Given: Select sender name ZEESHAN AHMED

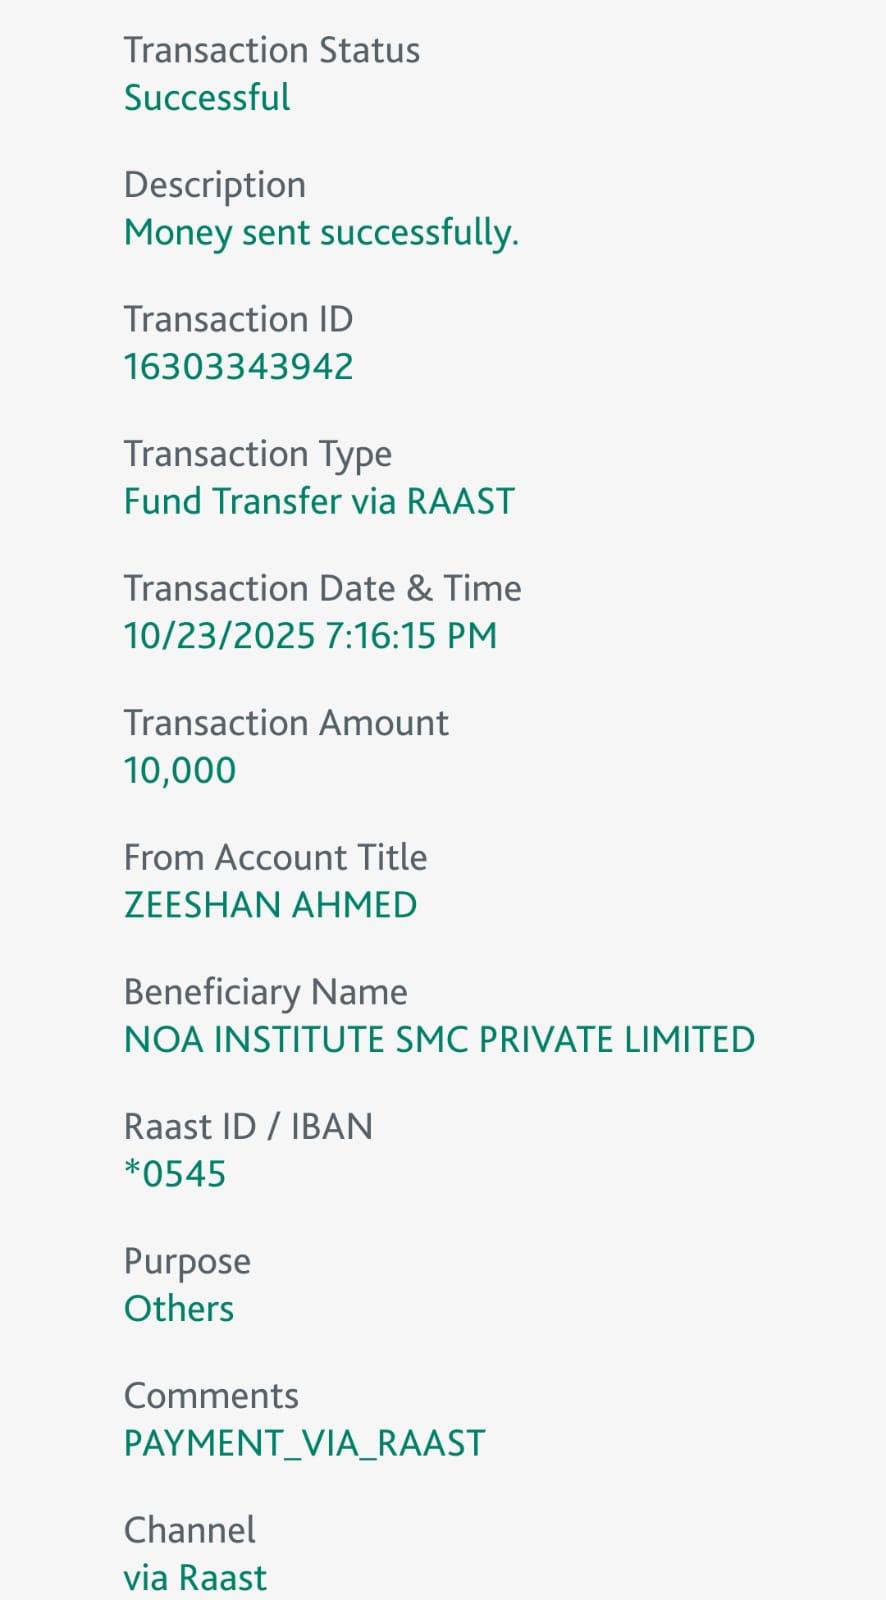Looking at the screenshot, I should [x=270, y=905].
